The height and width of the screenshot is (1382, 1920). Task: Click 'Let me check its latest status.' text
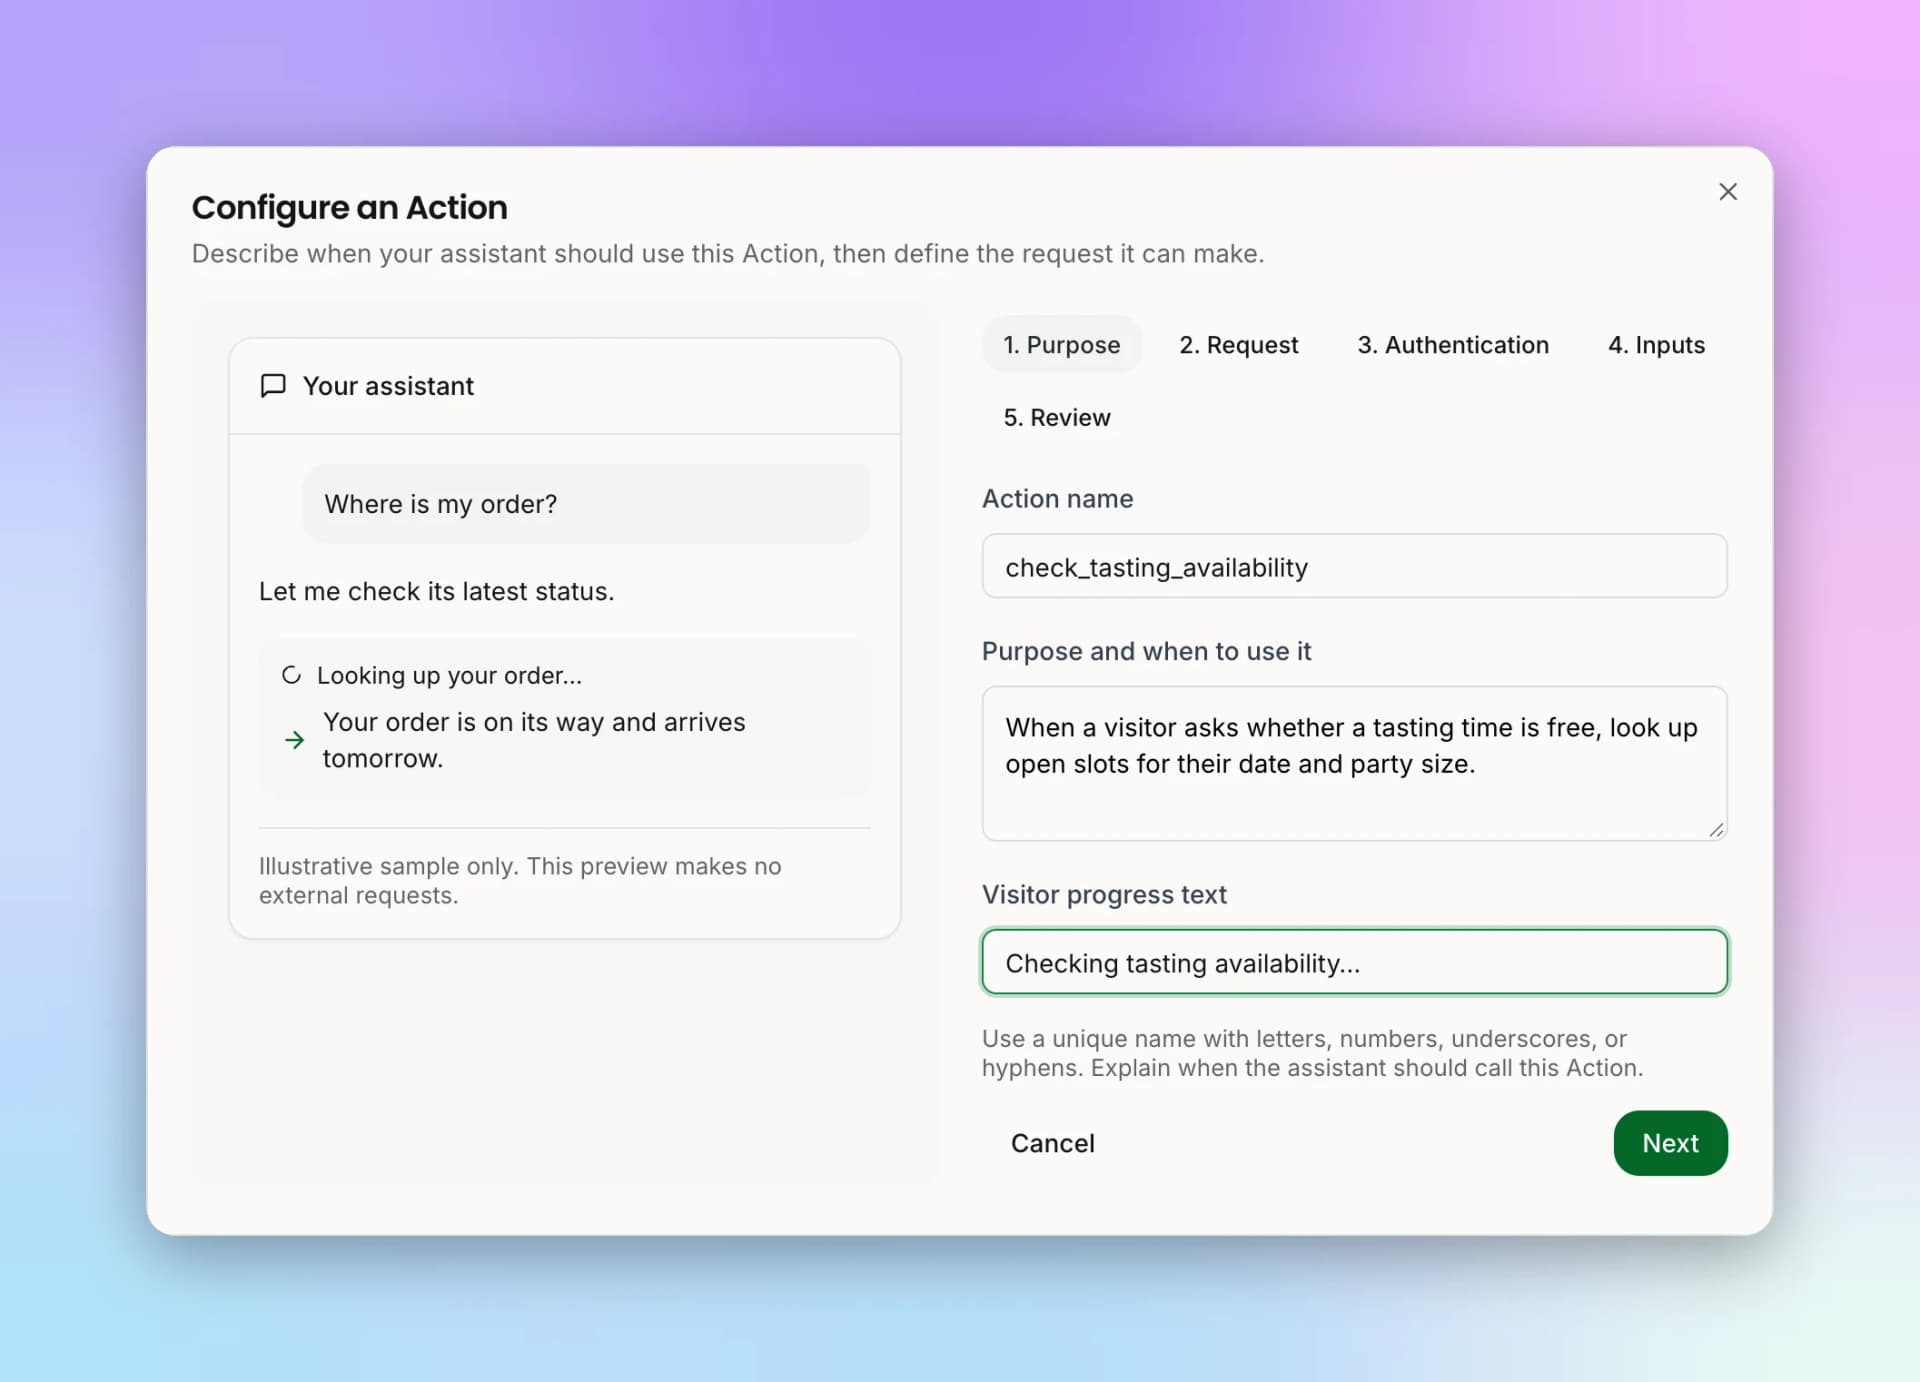[436, 591]
